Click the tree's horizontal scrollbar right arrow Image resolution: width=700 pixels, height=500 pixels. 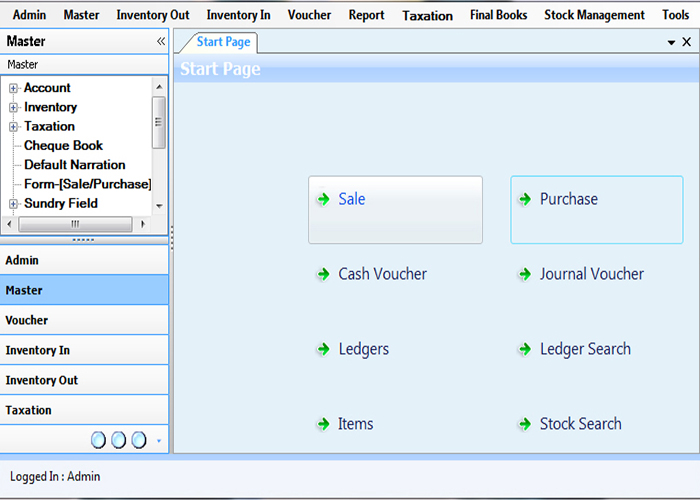click(x=143, y=224)
